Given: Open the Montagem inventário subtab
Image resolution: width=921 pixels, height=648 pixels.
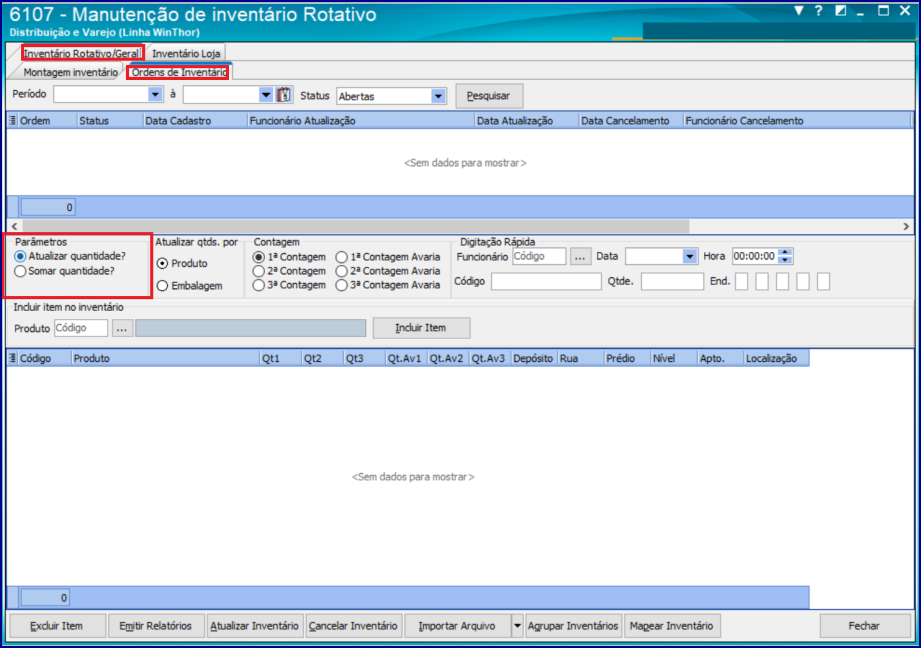Looking at the screenshot, I should (x=70, y=72).
